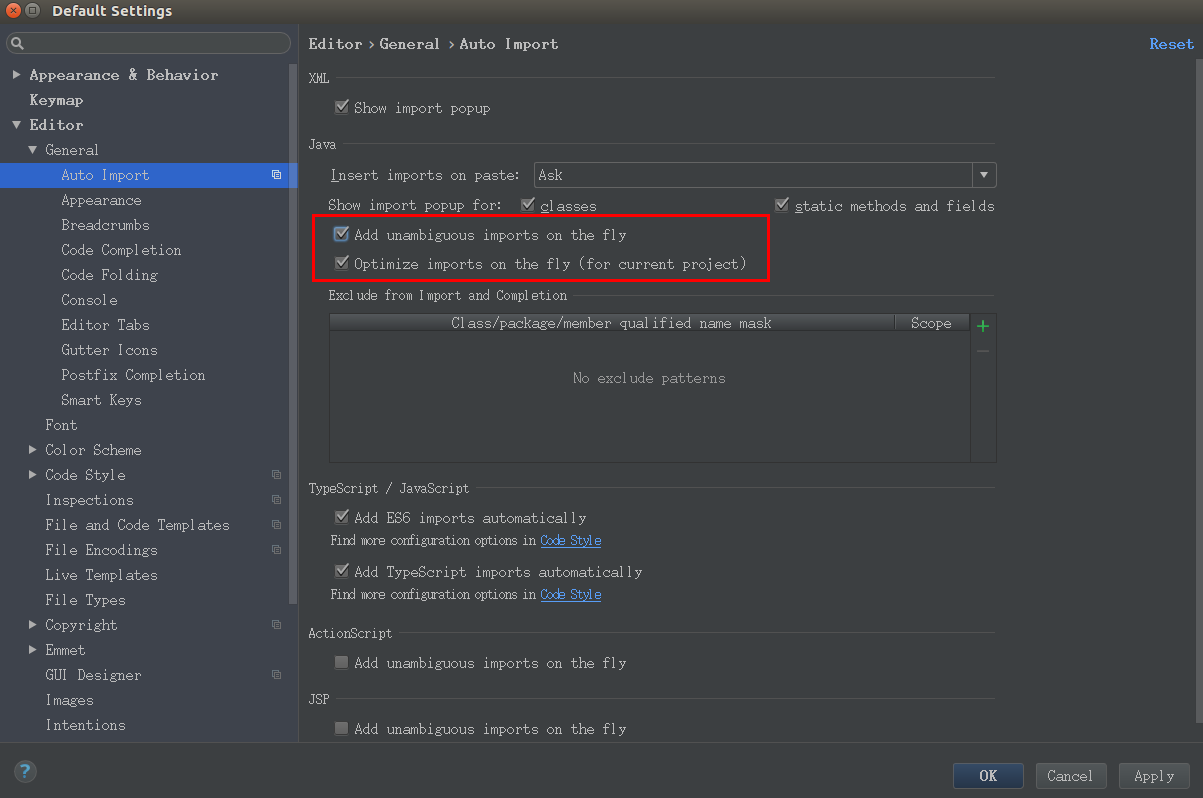Toggle Add unambiguous imports on the fly for Java
The image size is (1203, 798).
(x=341, y=235)
